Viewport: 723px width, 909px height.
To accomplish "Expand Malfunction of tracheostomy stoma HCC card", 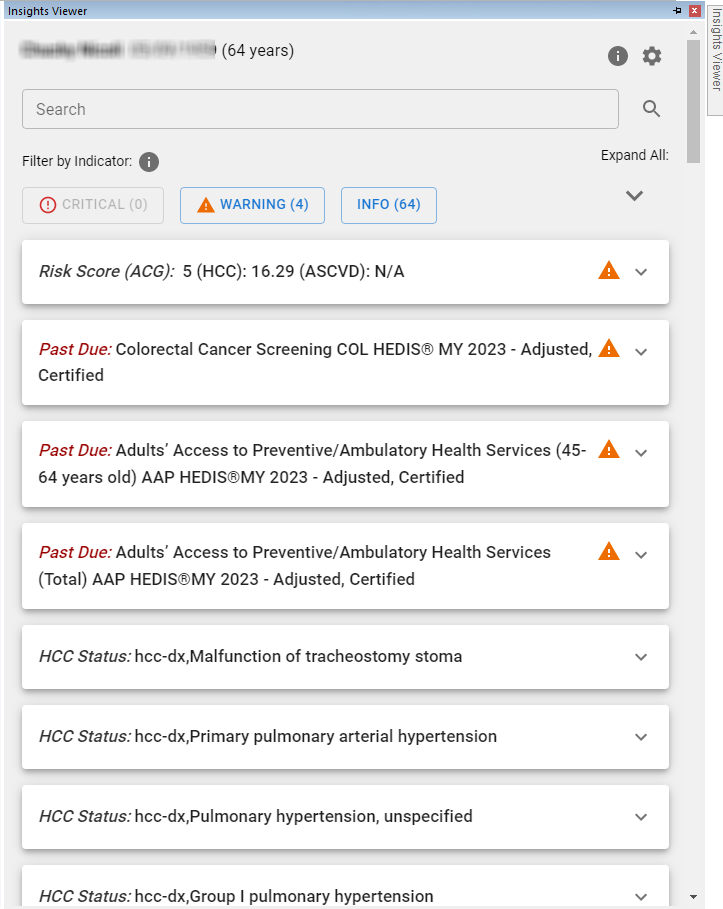I will (641, 657).
